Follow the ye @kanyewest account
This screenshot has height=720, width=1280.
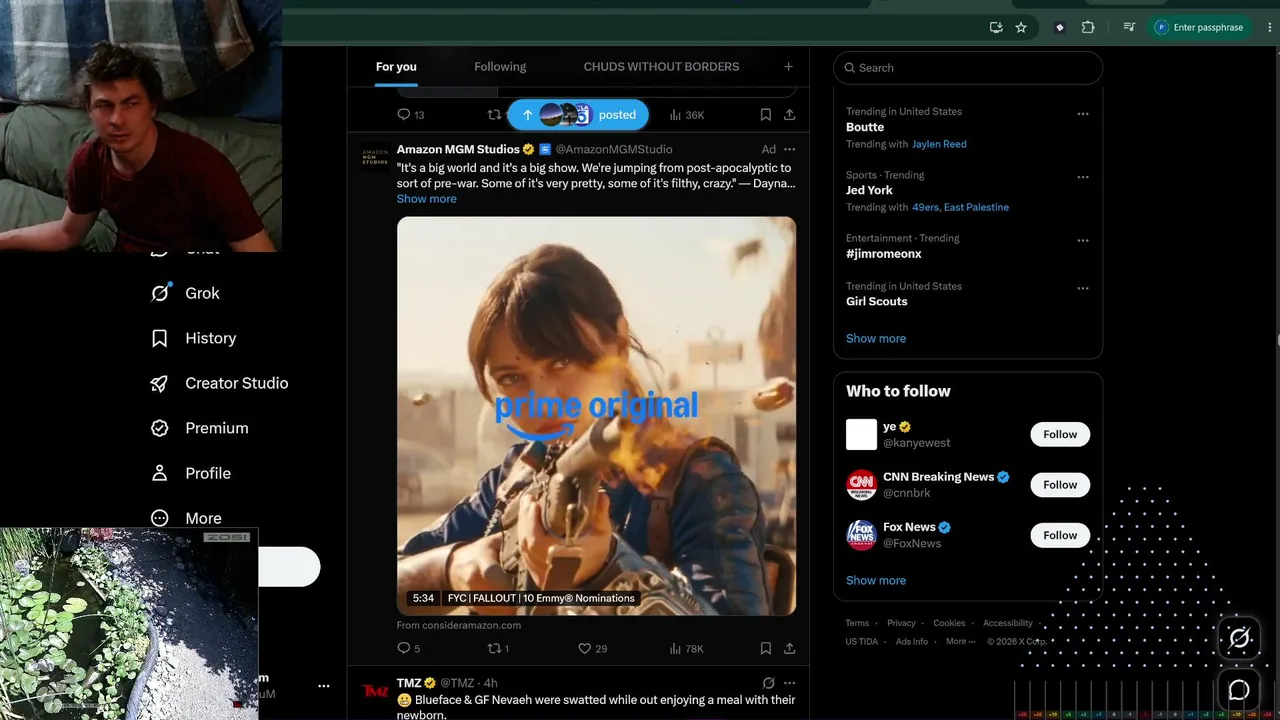[x=1060, y=435]
